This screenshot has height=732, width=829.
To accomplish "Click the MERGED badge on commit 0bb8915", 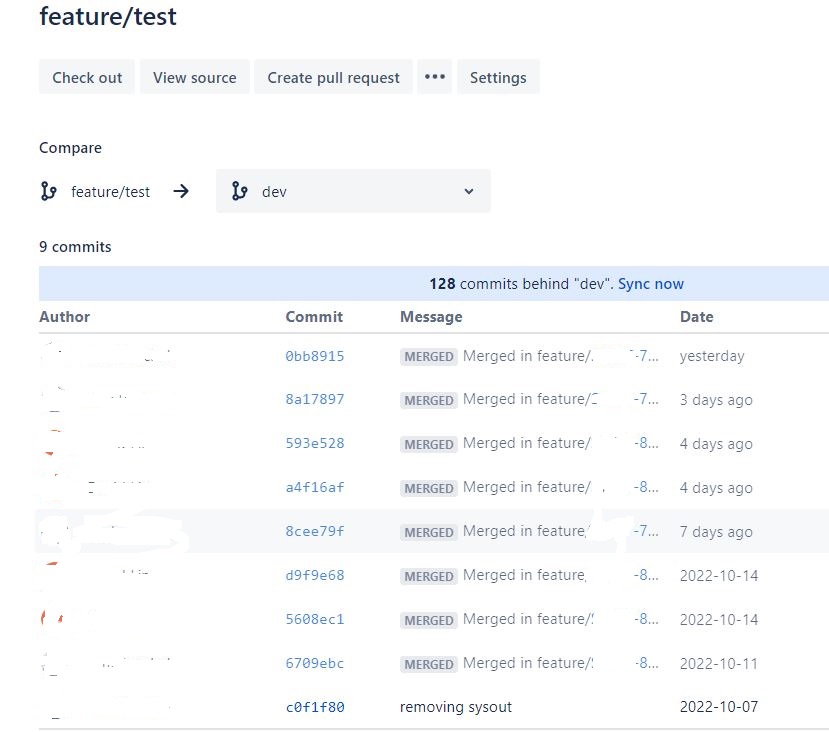I will click(x=429, y=356).
